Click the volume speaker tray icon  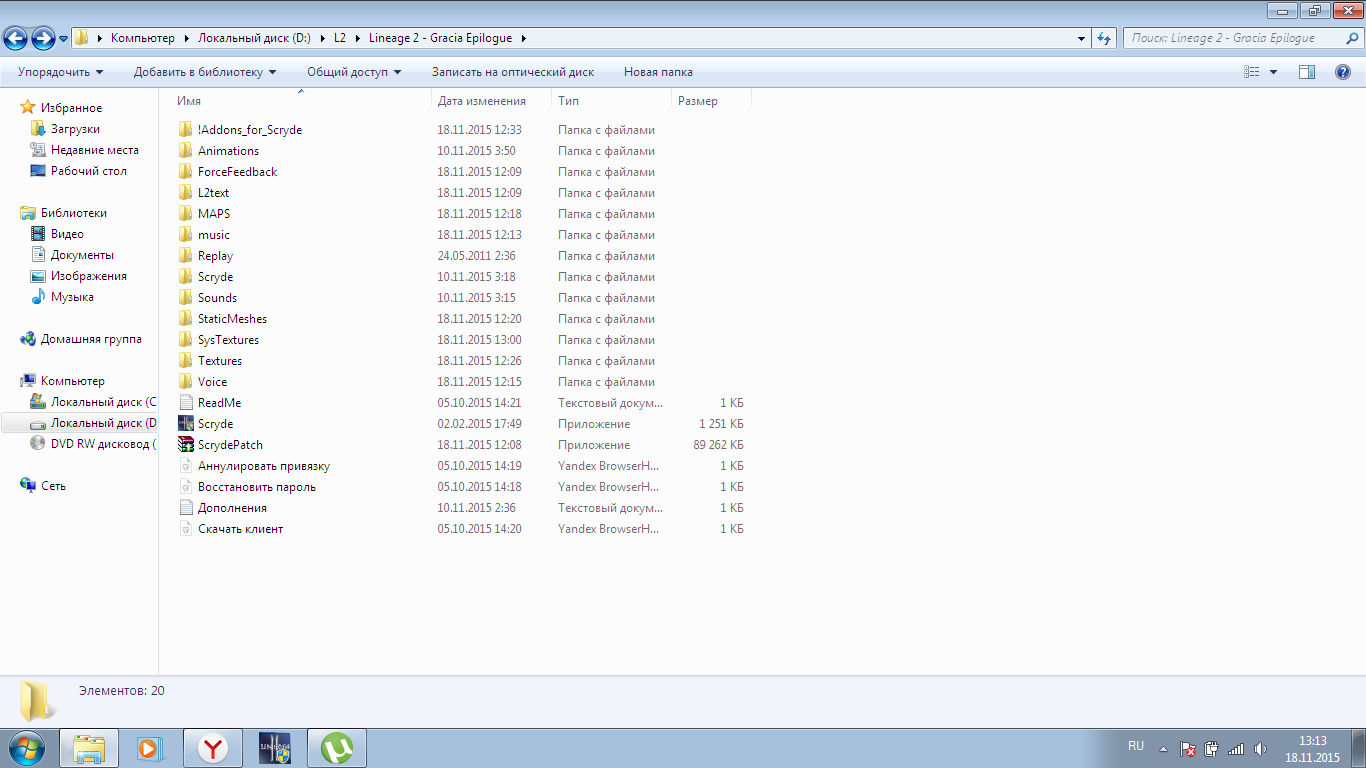tap(1260, 748)
